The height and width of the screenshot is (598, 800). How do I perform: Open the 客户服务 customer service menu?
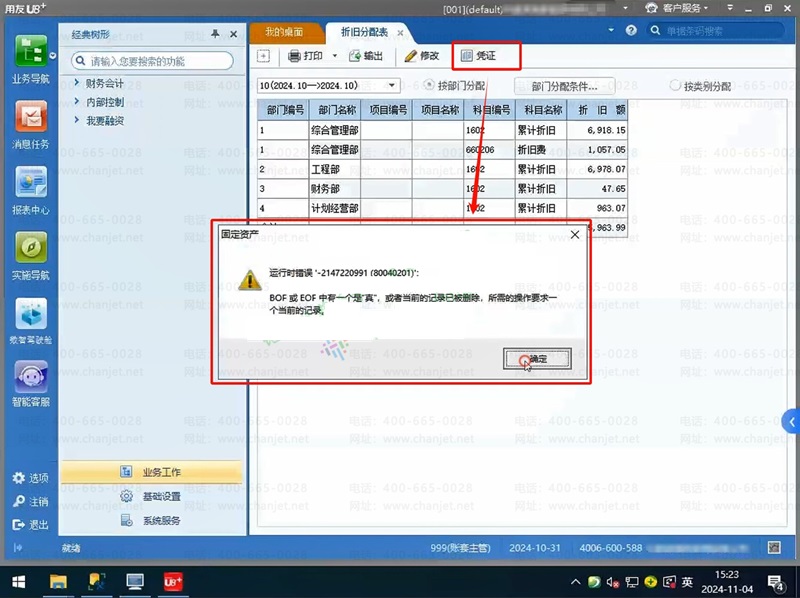tap(677, 8)
